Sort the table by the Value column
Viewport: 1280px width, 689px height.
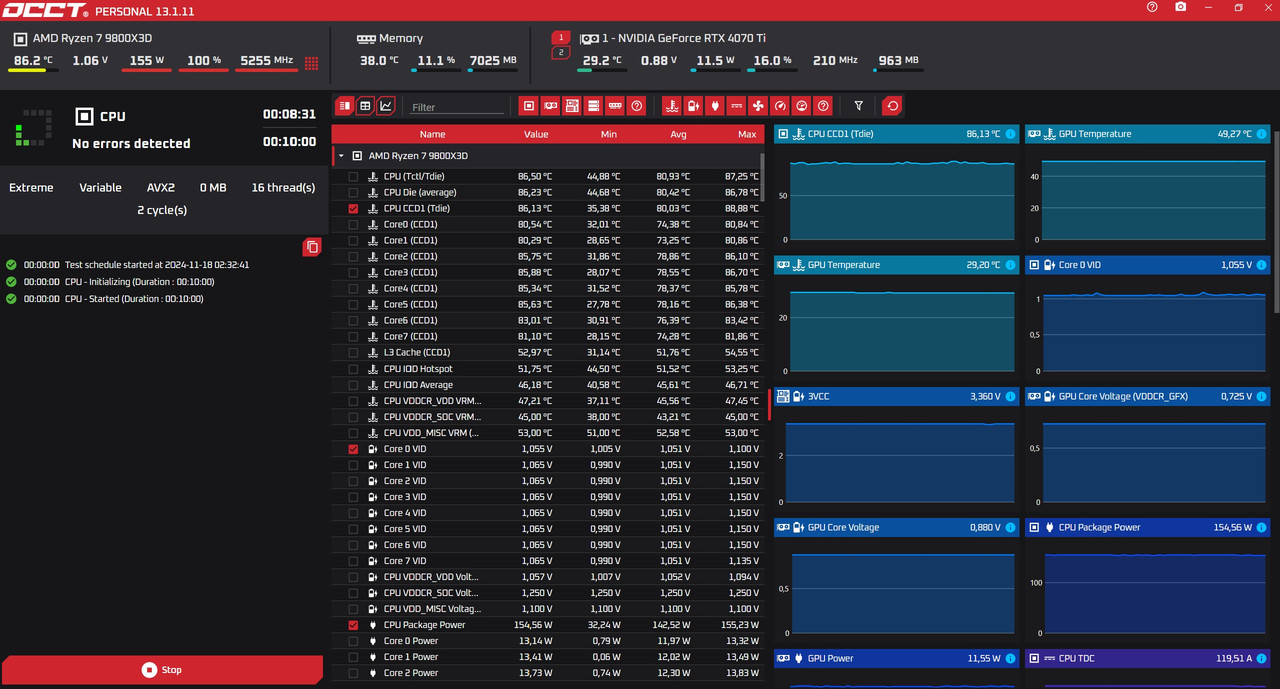pyautogui.click(x=536, y=134)
